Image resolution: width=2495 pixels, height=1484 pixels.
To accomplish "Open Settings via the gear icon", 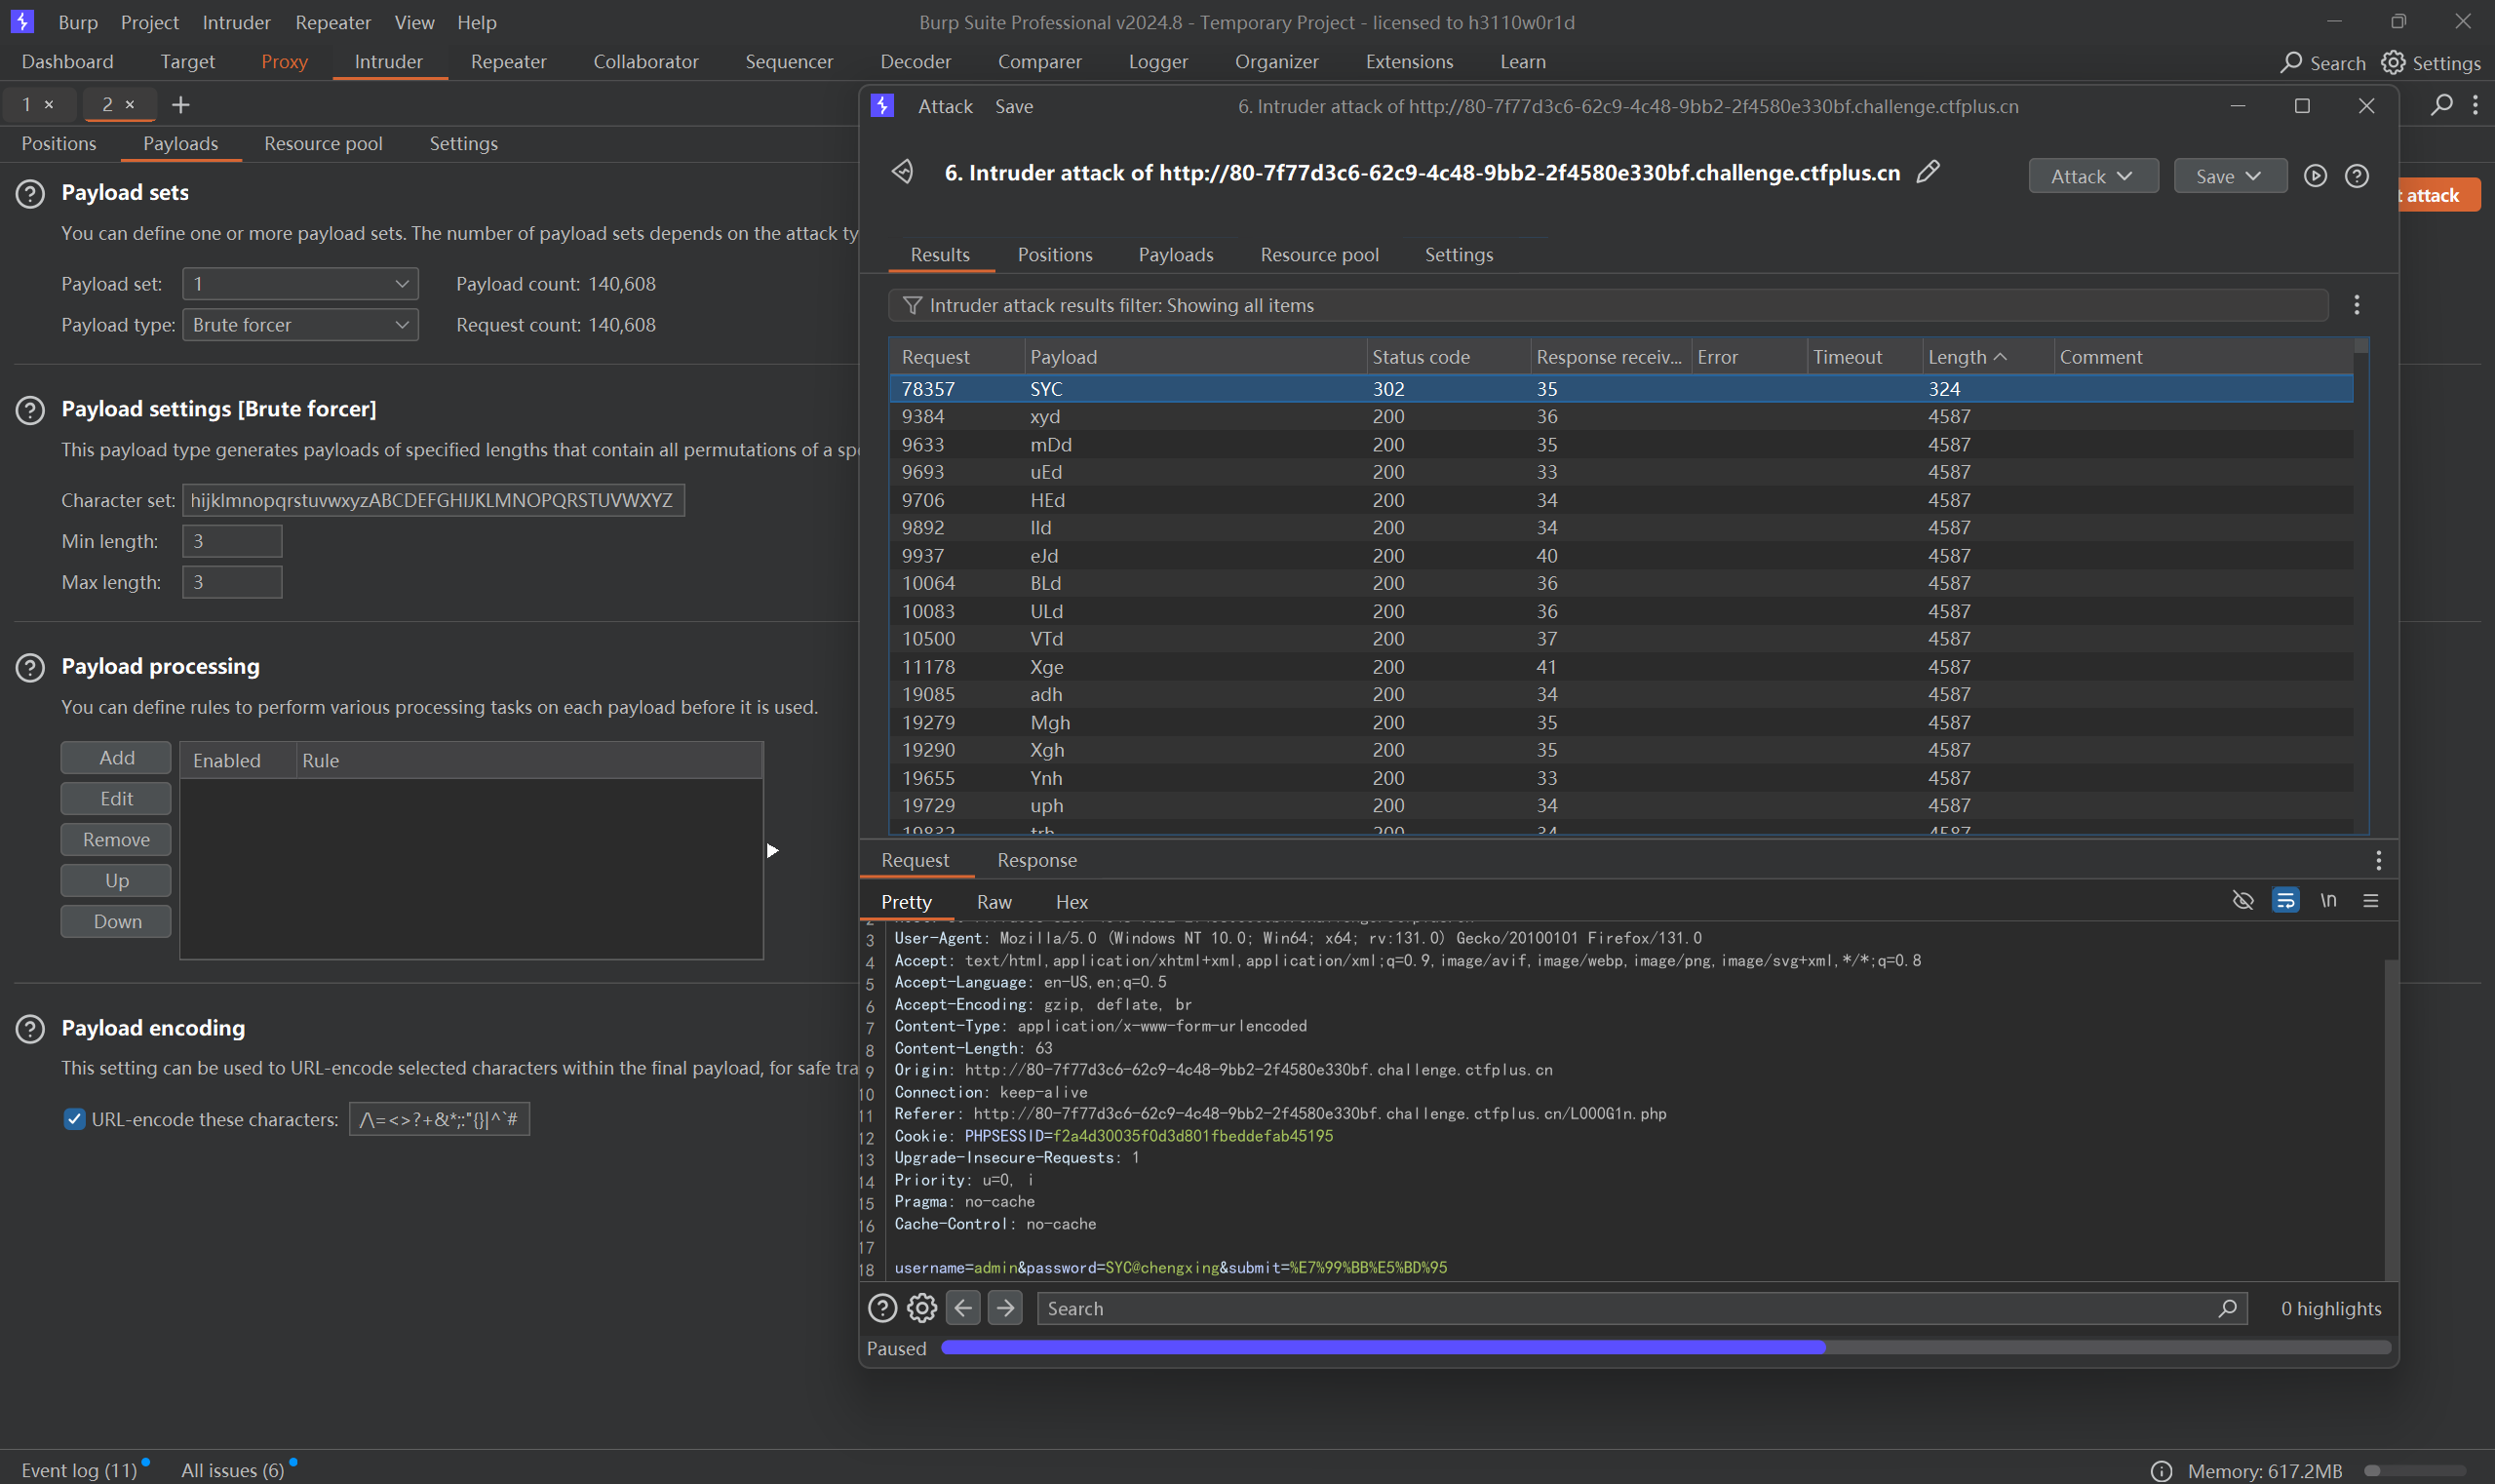I will coord(2393,63).
